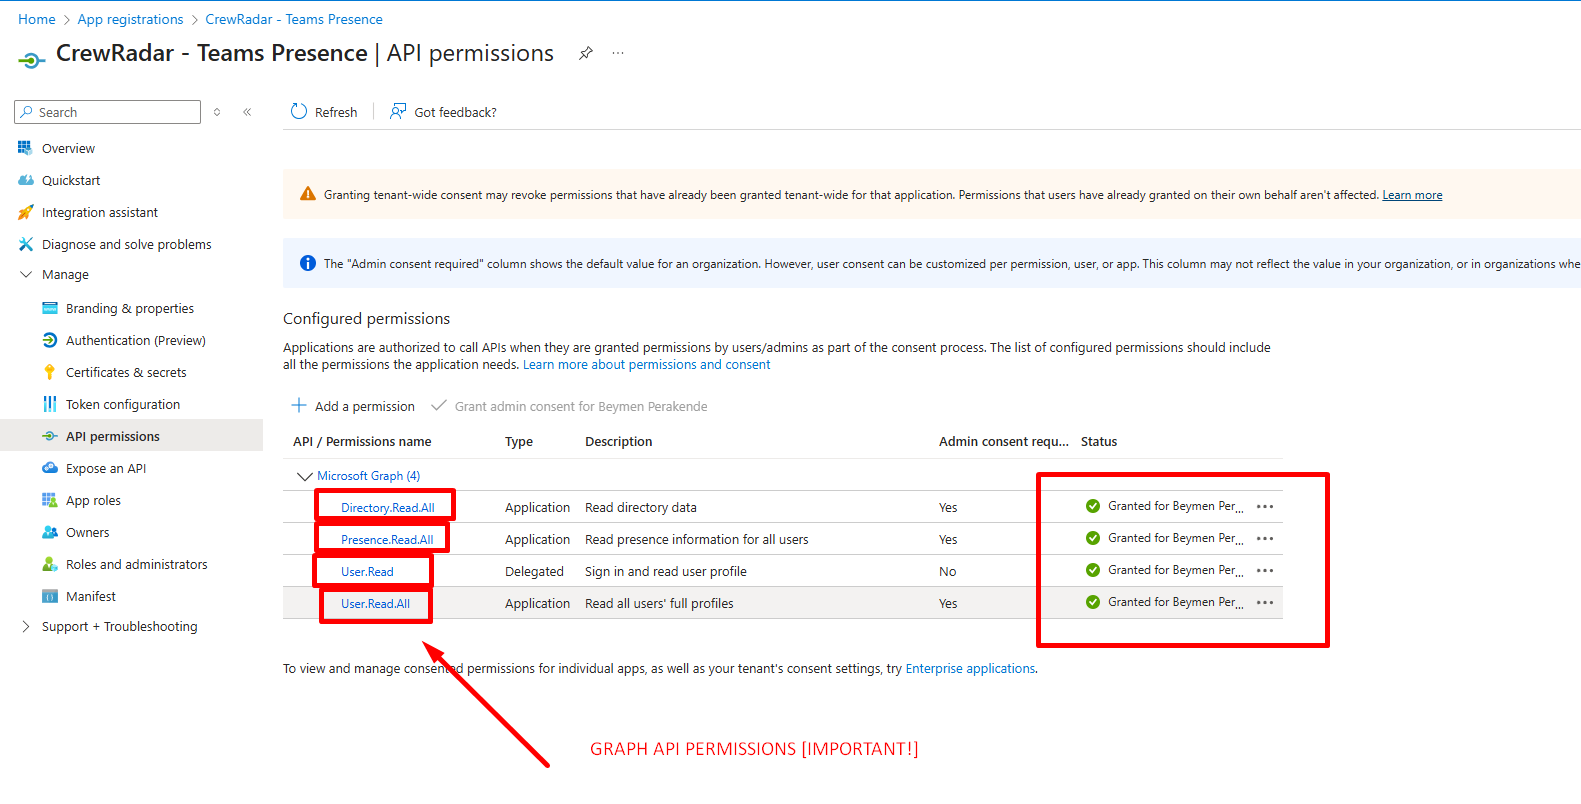Click 'Read presence information for all users' description
The height and width of the screenshot is (804, 1581).
pyautogui.click(x=697, y=539)
